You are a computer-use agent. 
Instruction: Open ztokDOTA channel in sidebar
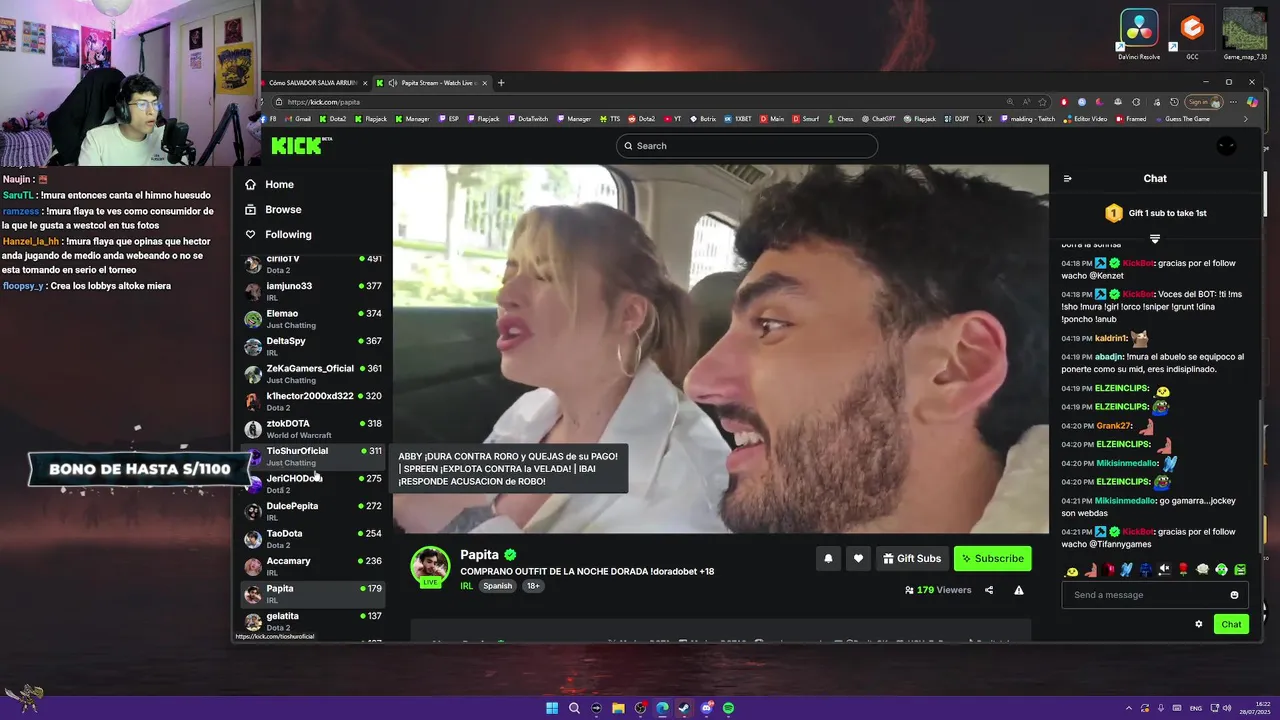tap(312, 429)
